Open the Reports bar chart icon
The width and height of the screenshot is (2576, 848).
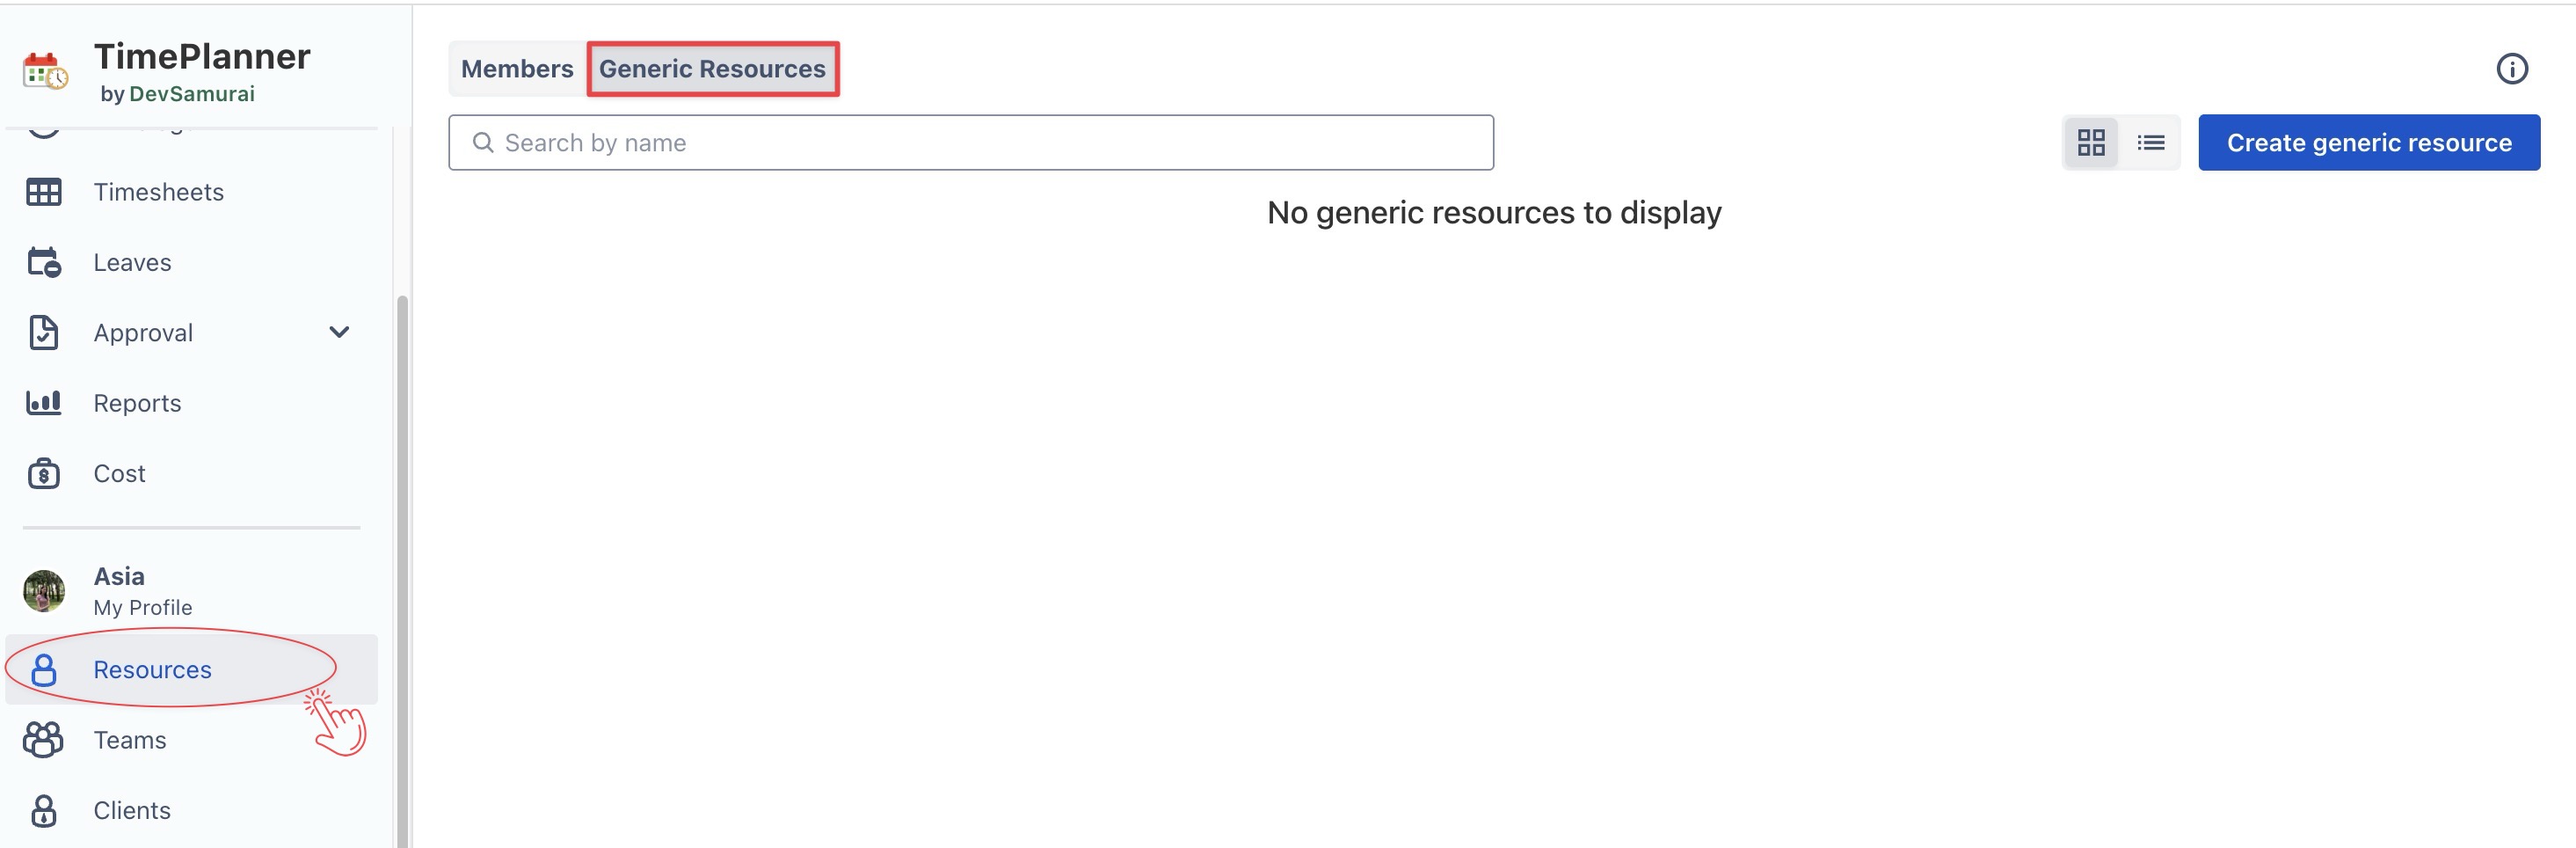(x=43, y=403)
